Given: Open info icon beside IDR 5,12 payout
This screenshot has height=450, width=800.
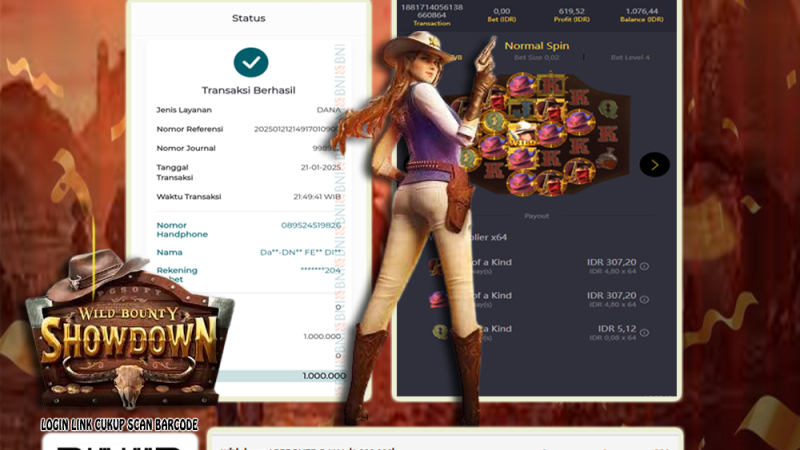Looking at the screenshot, I should tap(644, 333).
